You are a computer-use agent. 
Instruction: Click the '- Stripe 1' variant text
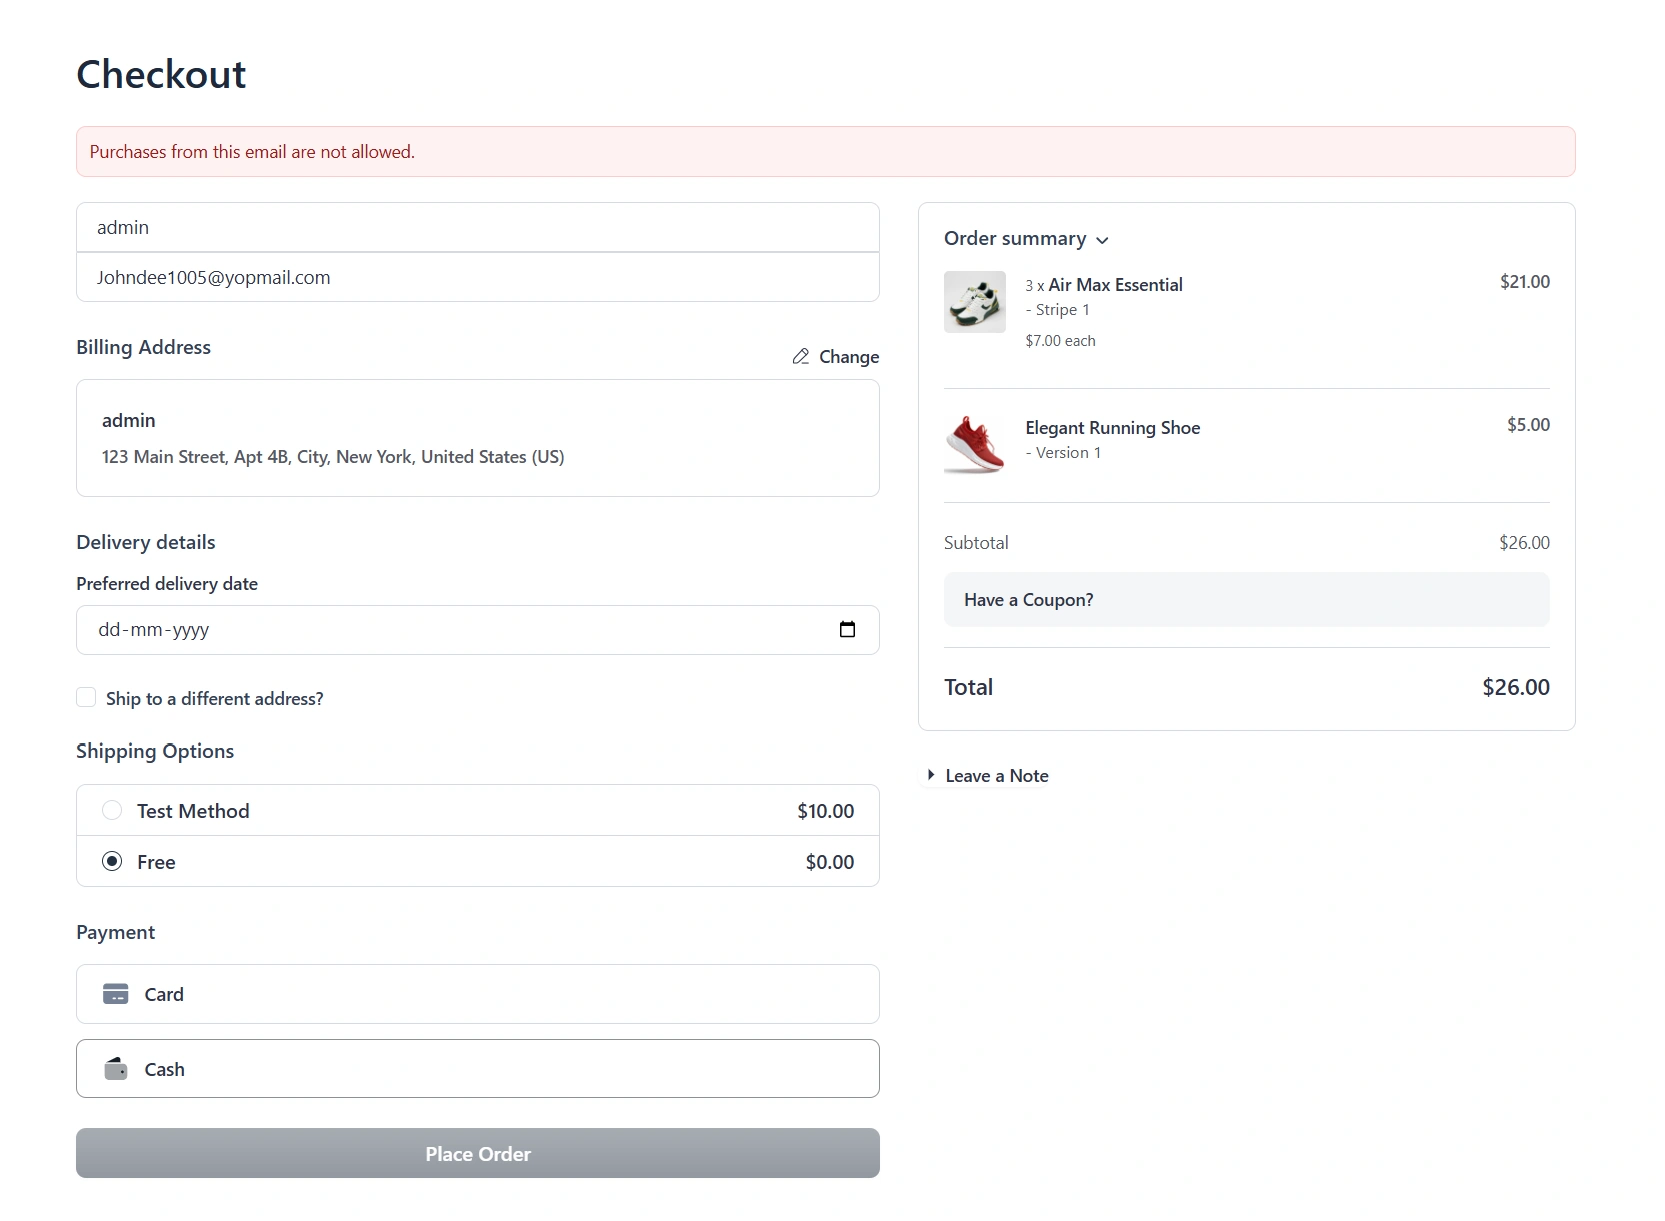pos(1057,310)
